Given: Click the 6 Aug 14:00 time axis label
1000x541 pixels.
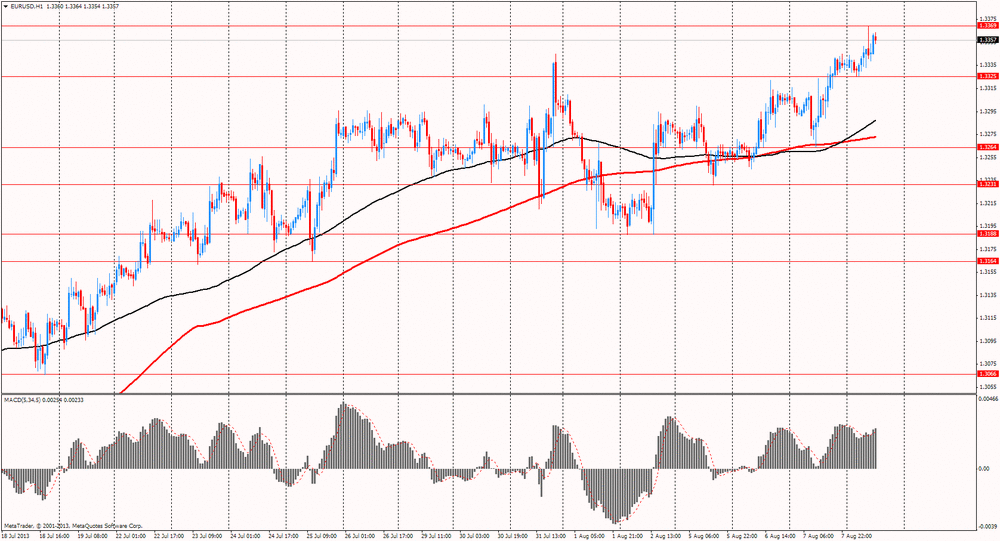Looking at the screenshot, I should 781,536.
